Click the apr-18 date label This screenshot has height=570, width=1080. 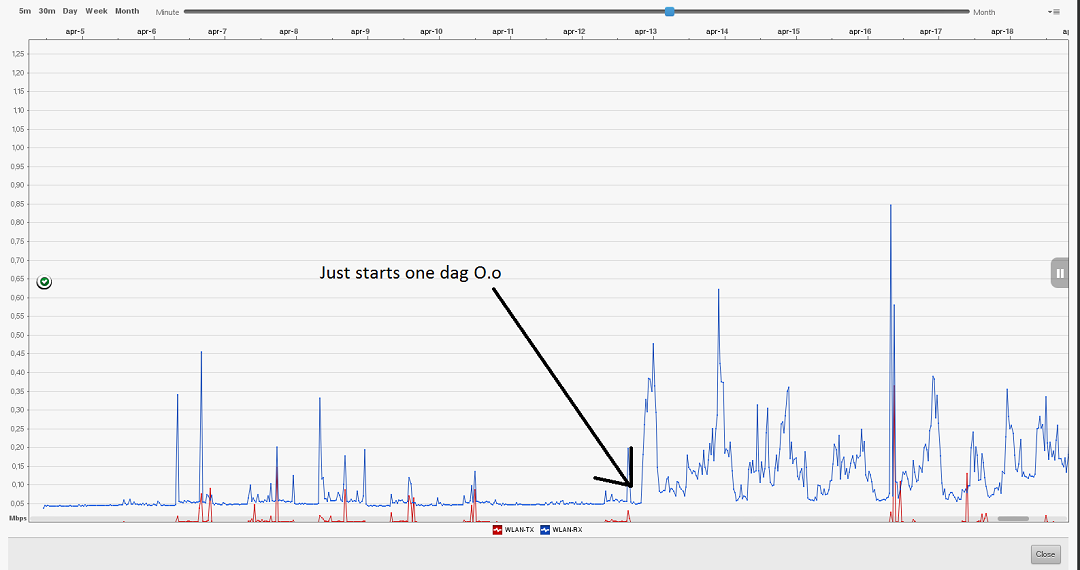pos(1002,32)
